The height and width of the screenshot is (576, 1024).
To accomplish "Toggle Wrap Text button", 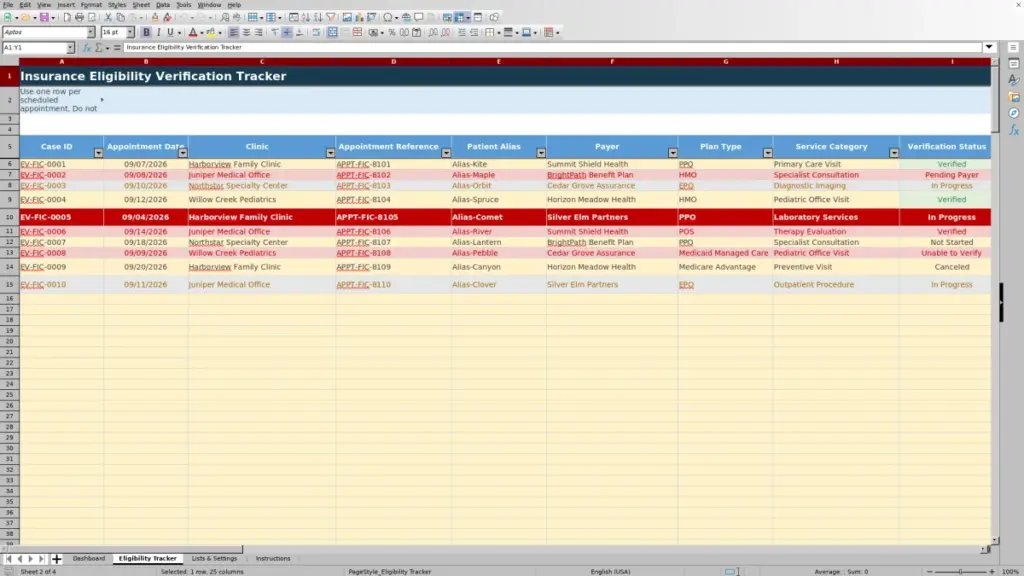I will (316, 32).
